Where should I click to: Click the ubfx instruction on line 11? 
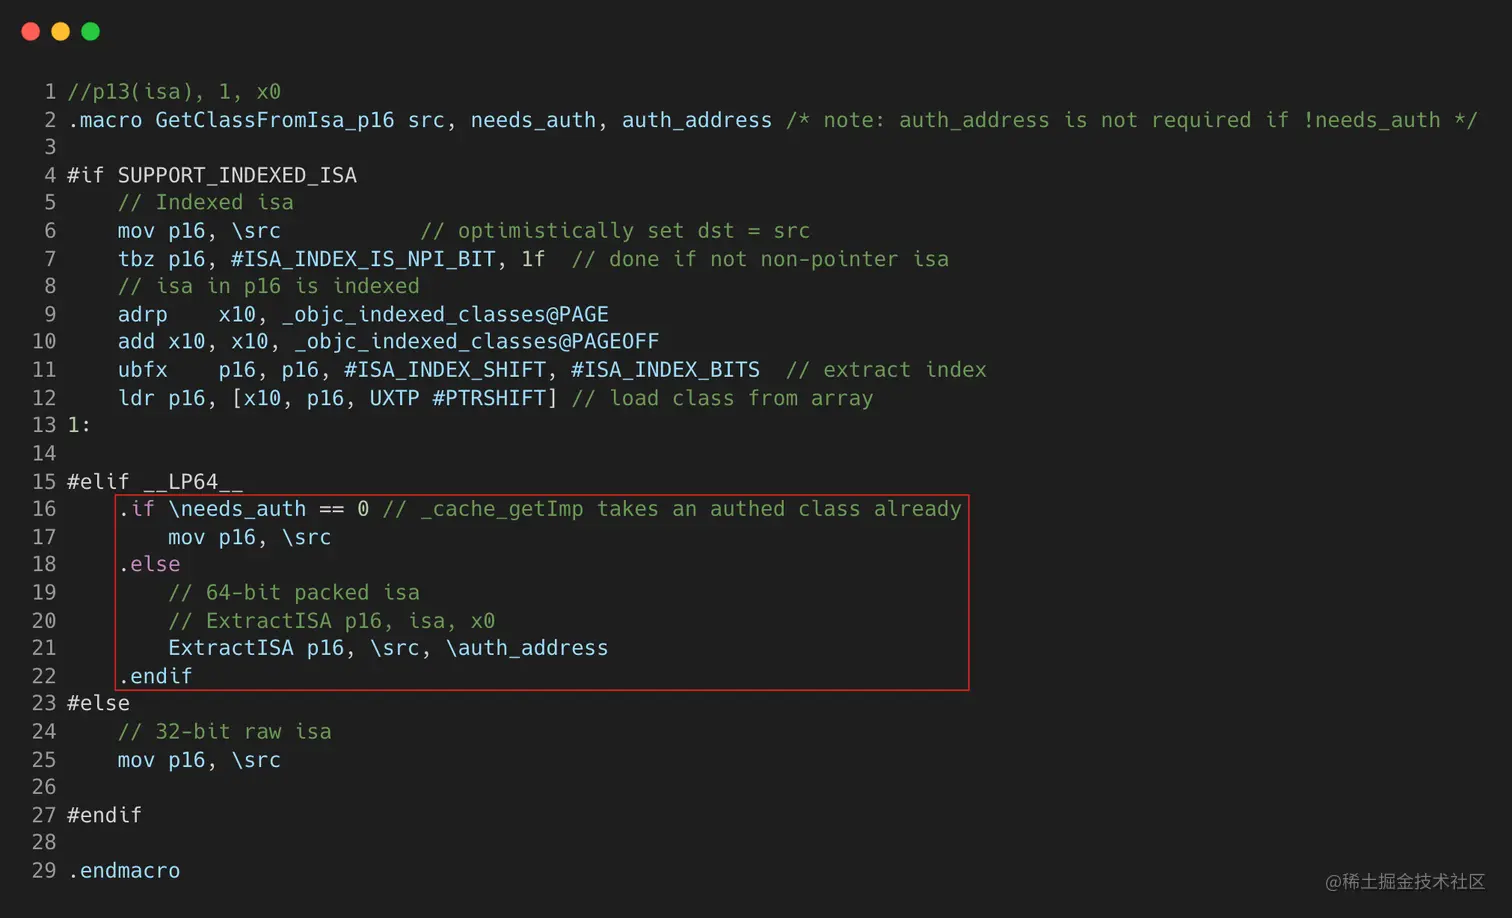tap(142, 370)
